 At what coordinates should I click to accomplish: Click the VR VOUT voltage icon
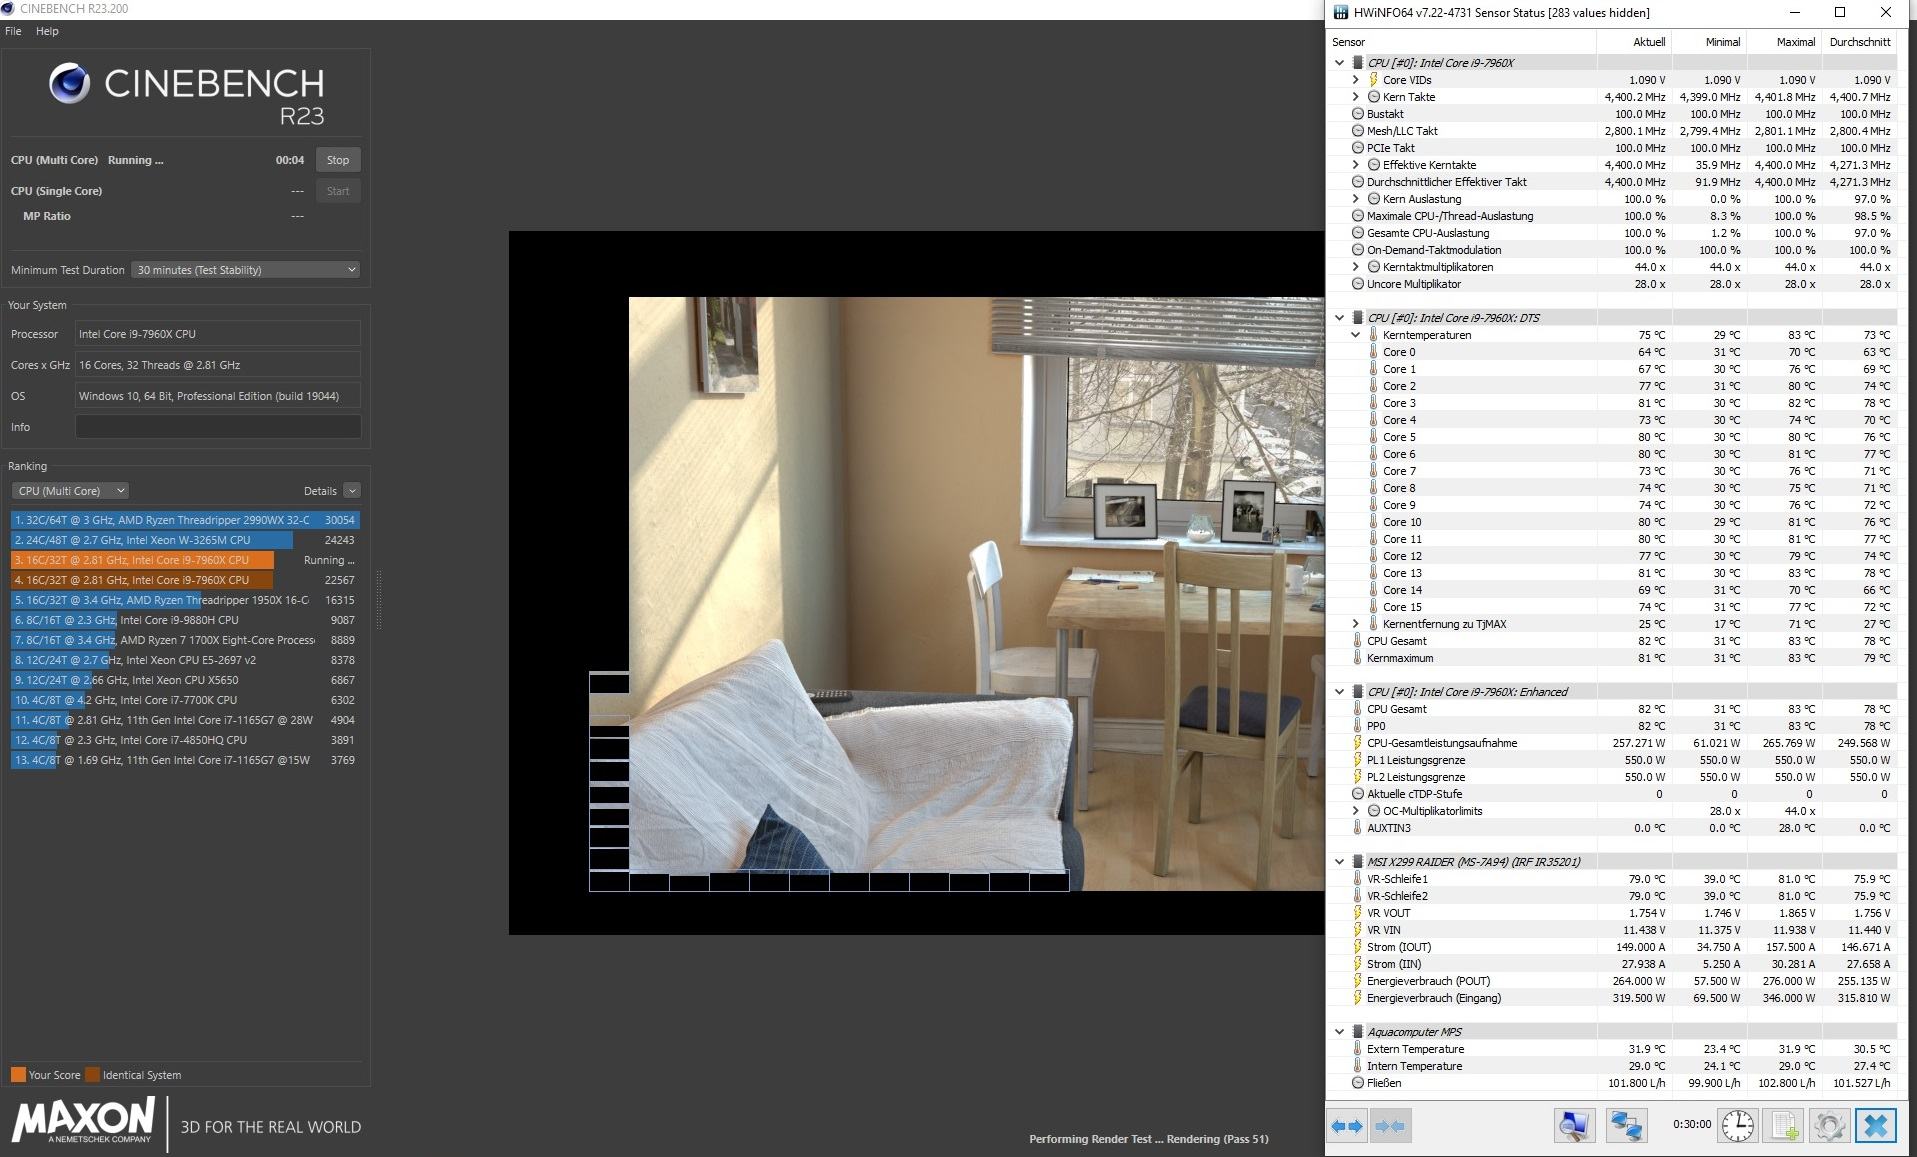click(1357, 913)
